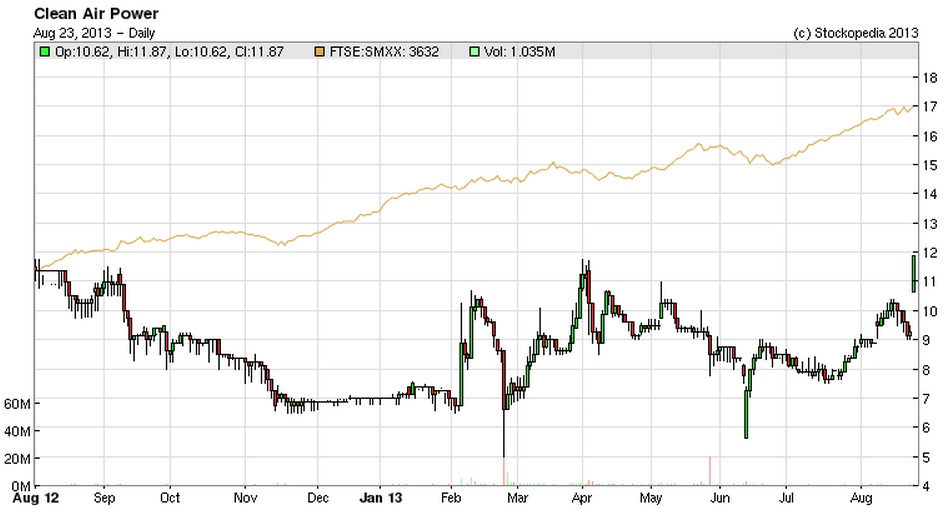The height and width of the screenshot is (523, 948).
Task: Click the price axis value '18'
Action: [930, 77]
